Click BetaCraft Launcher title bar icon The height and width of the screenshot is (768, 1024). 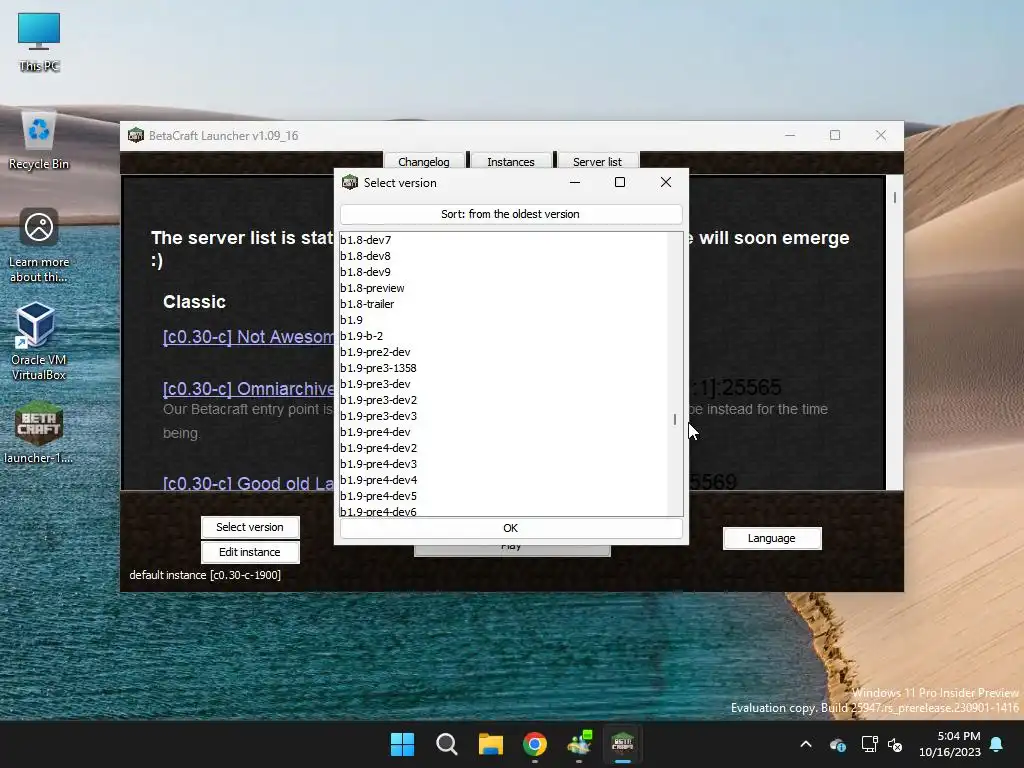click(x=136, y=135)
